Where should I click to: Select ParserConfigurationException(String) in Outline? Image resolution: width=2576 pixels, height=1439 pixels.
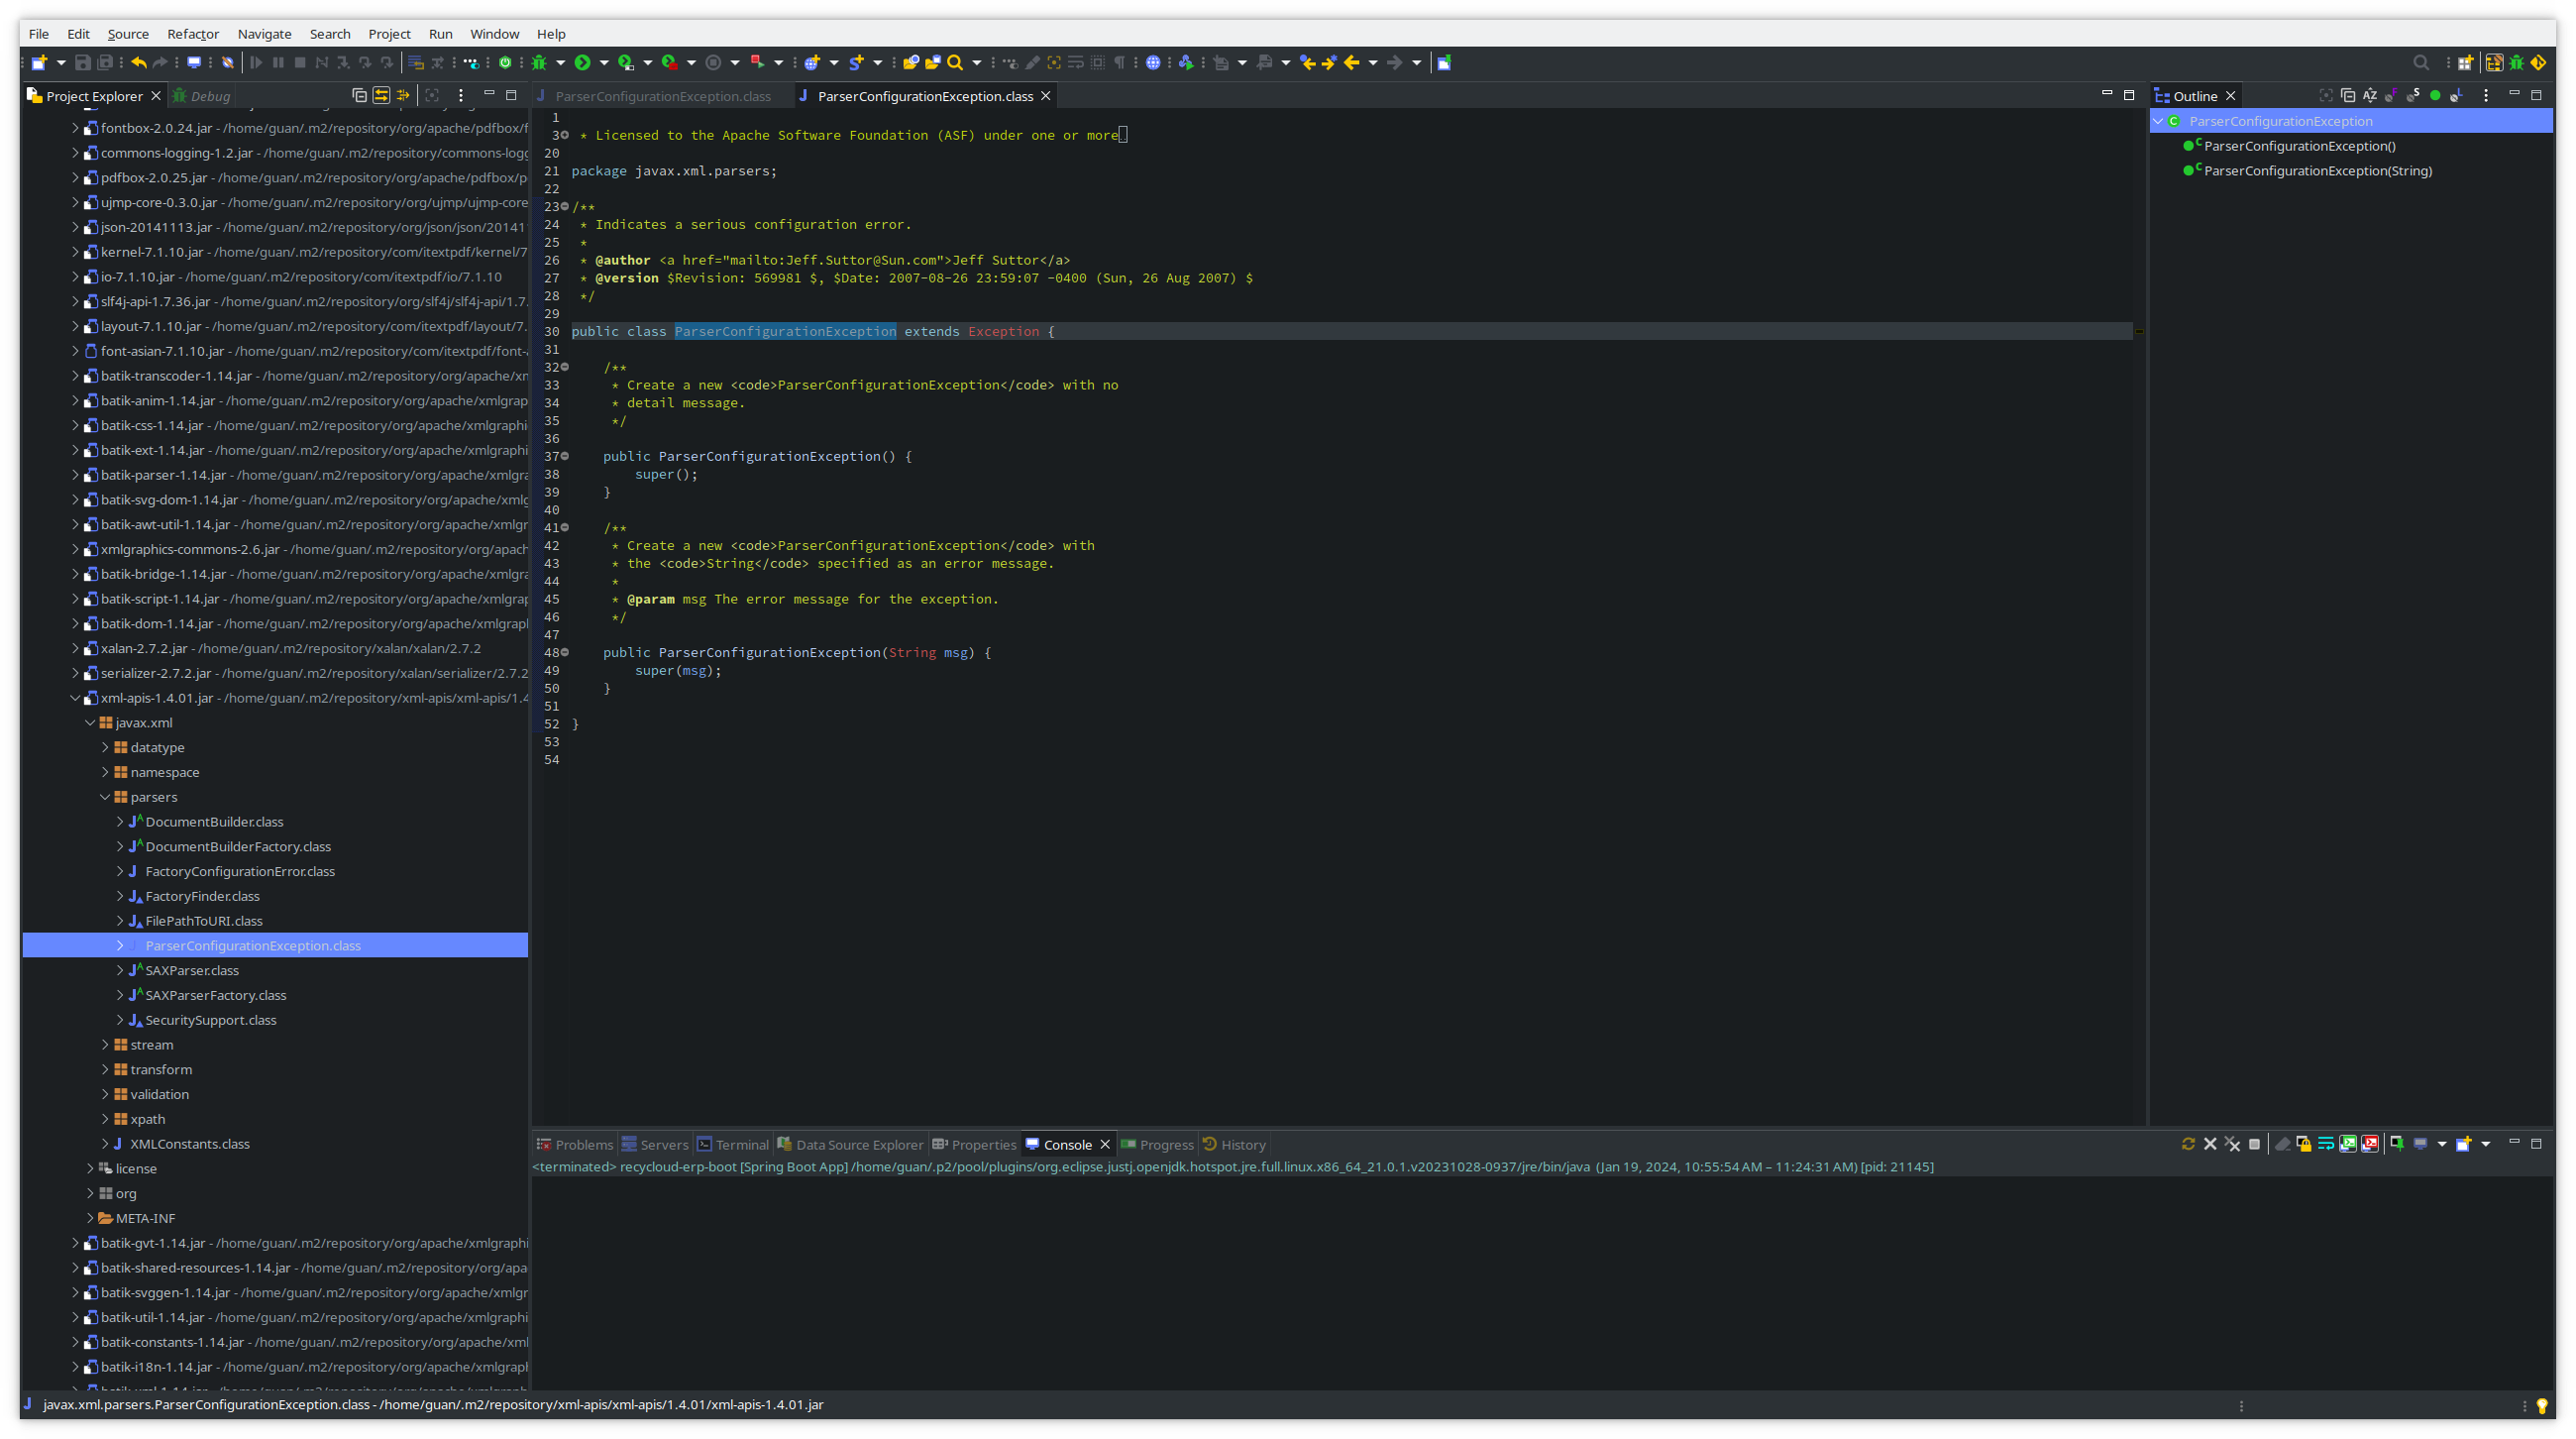[2317, 171]
